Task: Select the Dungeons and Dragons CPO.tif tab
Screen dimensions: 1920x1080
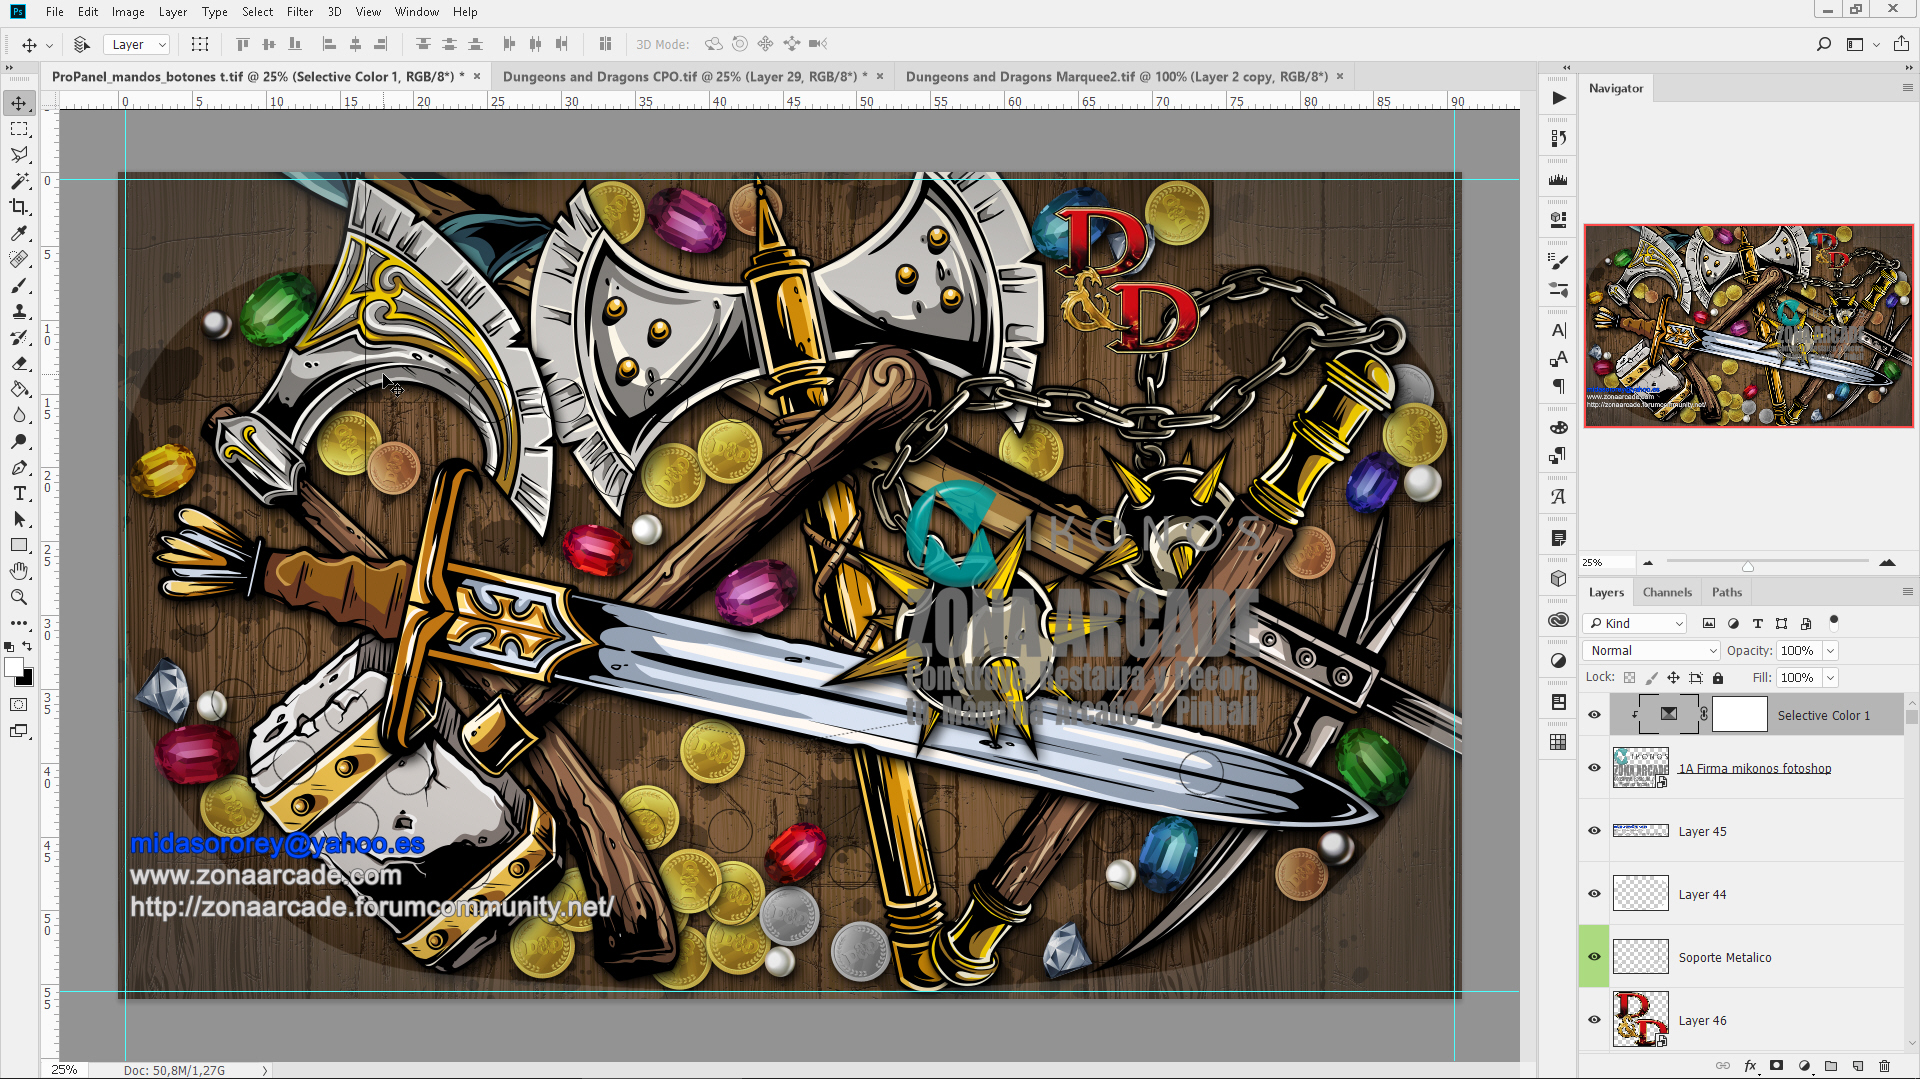Action: click(680, 75)
